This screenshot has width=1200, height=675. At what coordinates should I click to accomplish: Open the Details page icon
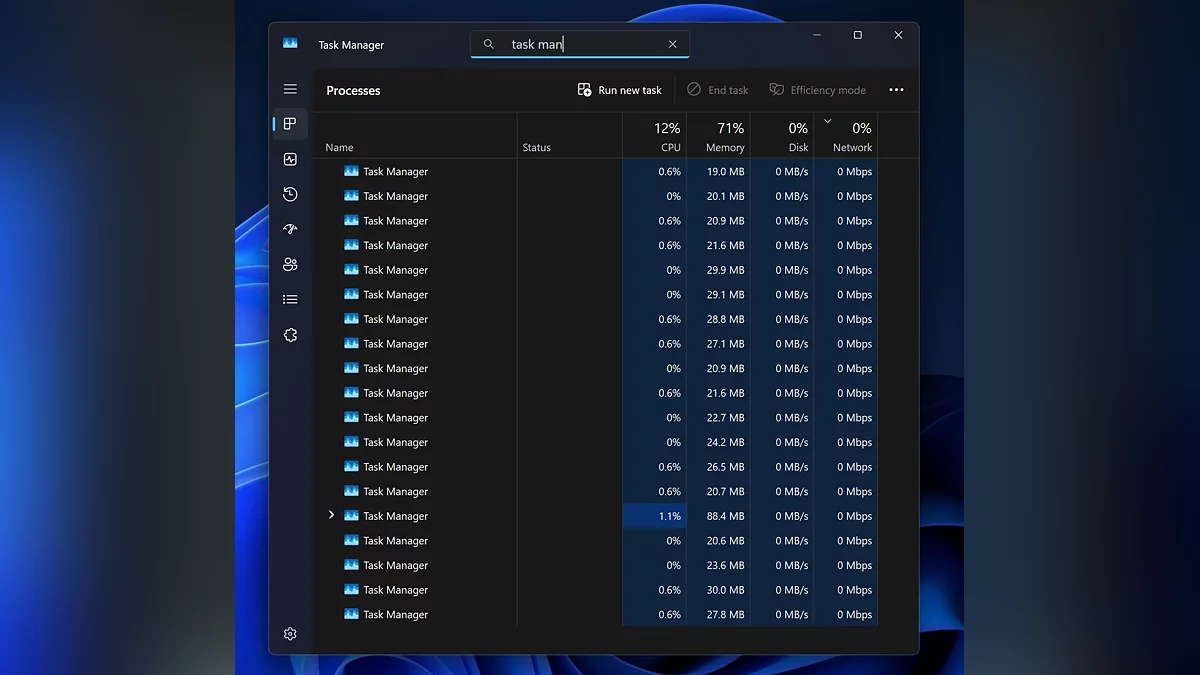290,299
